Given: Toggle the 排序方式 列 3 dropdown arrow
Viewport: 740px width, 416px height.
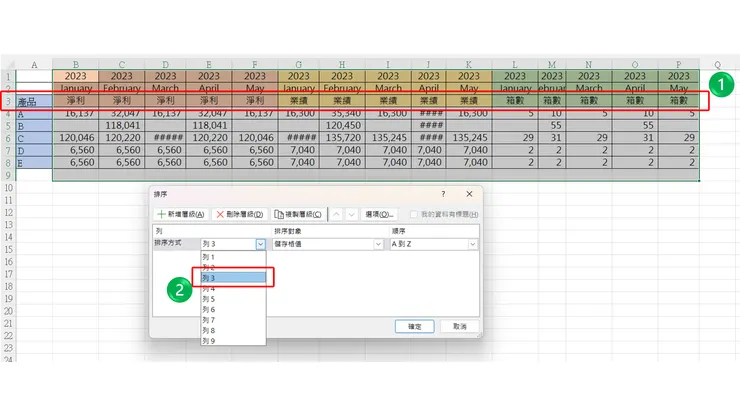Looking at the screenshot, I should [x=261, y=244].
